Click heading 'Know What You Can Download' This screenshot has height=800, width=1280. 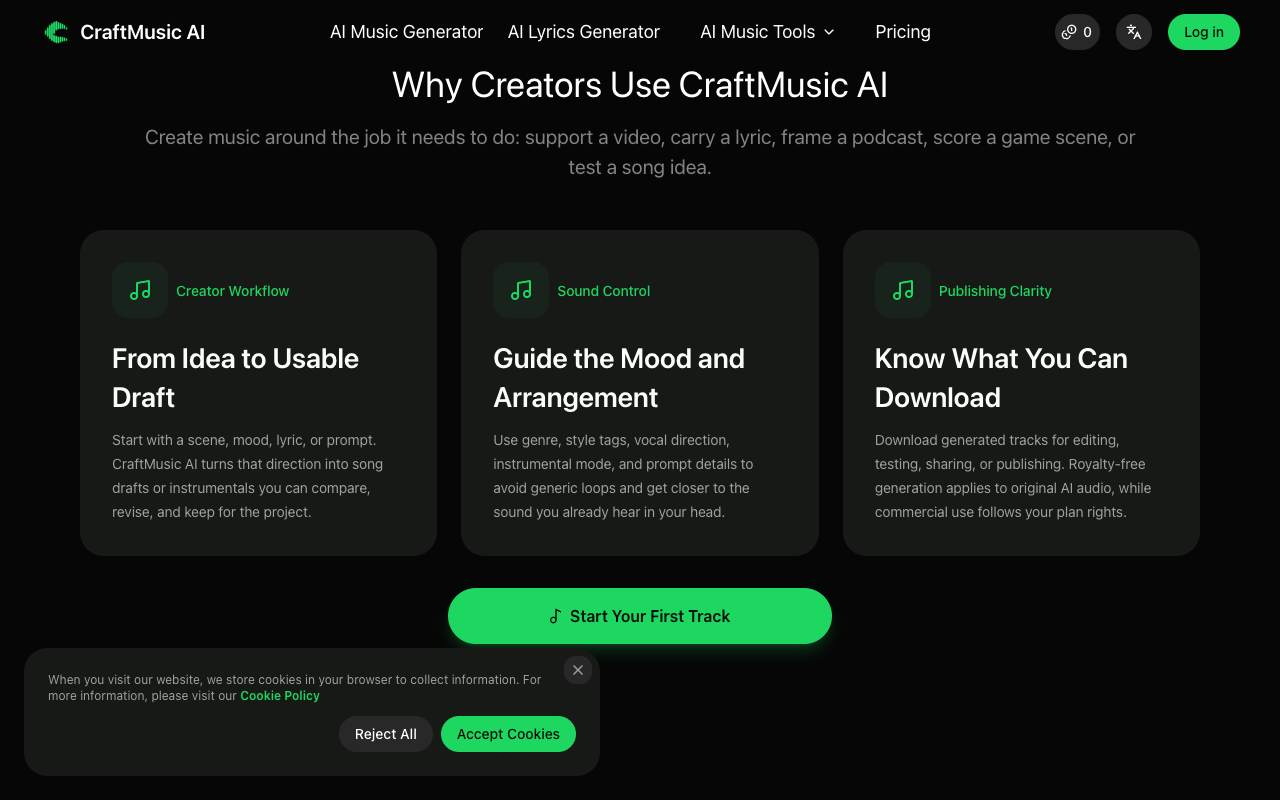coord(1001,378)
